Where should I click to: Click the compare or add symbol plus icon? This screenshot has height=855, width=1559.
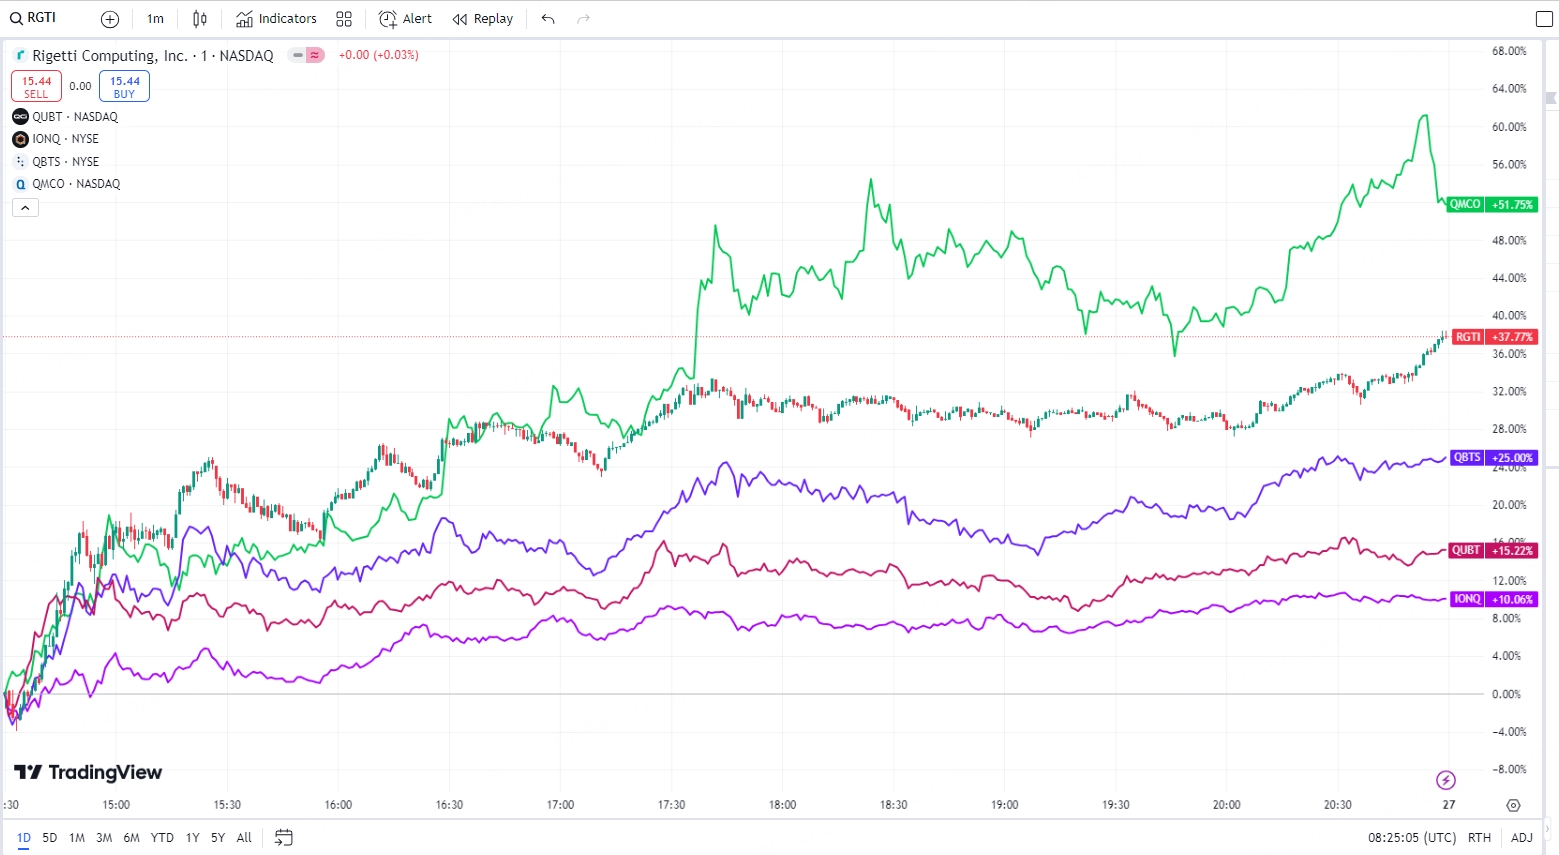110,19
